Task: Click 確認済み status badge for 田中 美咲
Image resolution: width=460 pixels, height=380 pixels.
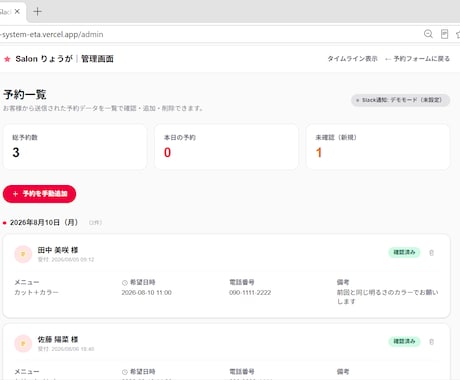Action: (404, 252)
